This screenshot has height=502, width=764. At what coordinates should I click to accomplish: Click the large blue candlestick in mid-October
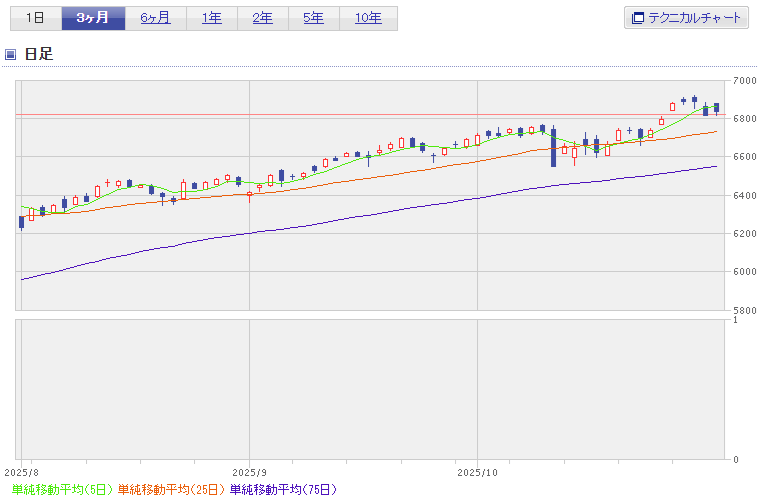coord(553,147)
